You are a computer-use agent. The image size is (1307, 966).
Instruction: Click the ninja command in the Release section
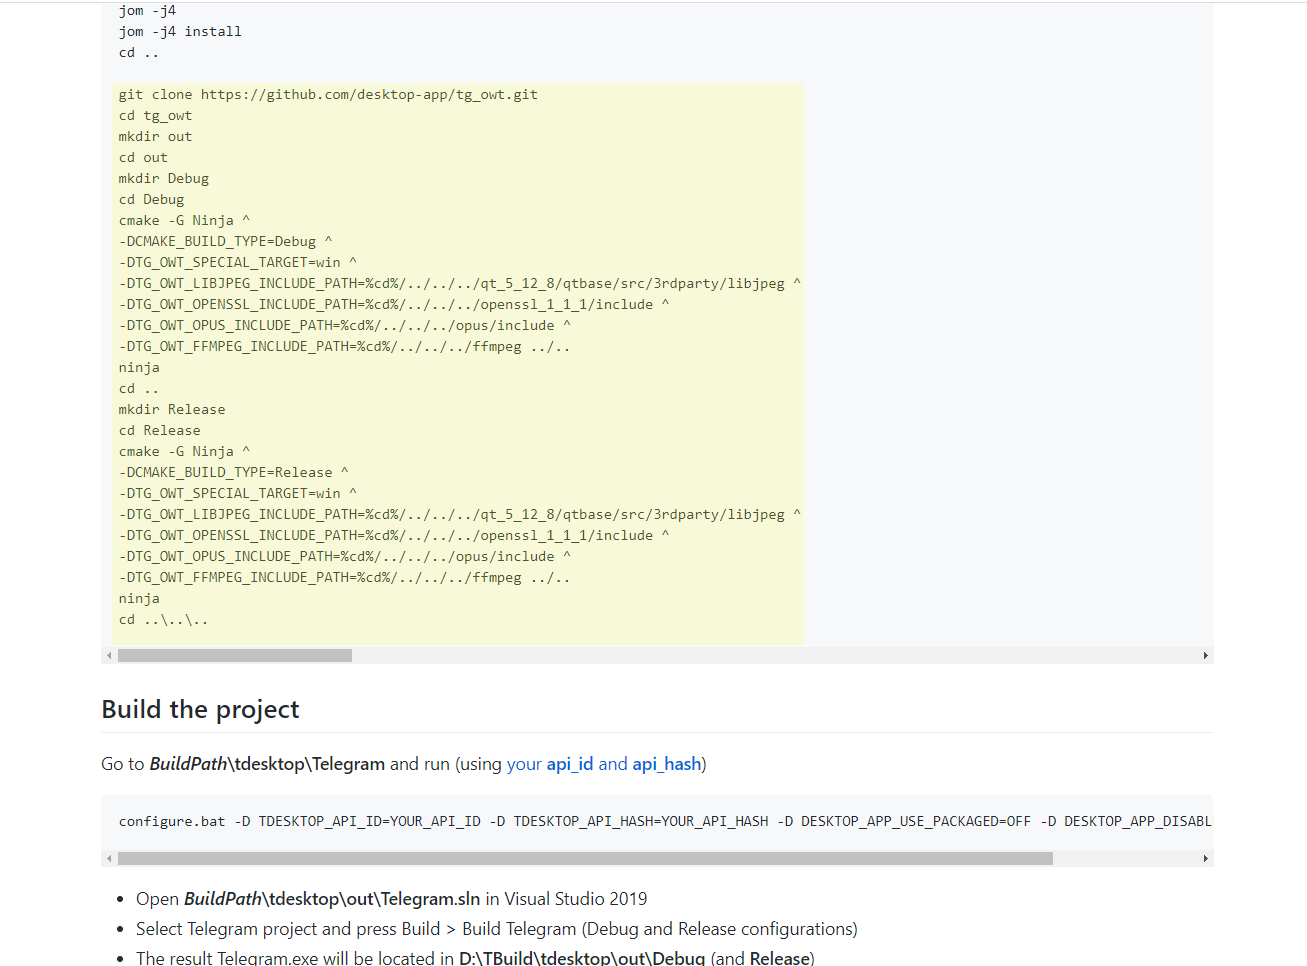coord(138,598)
